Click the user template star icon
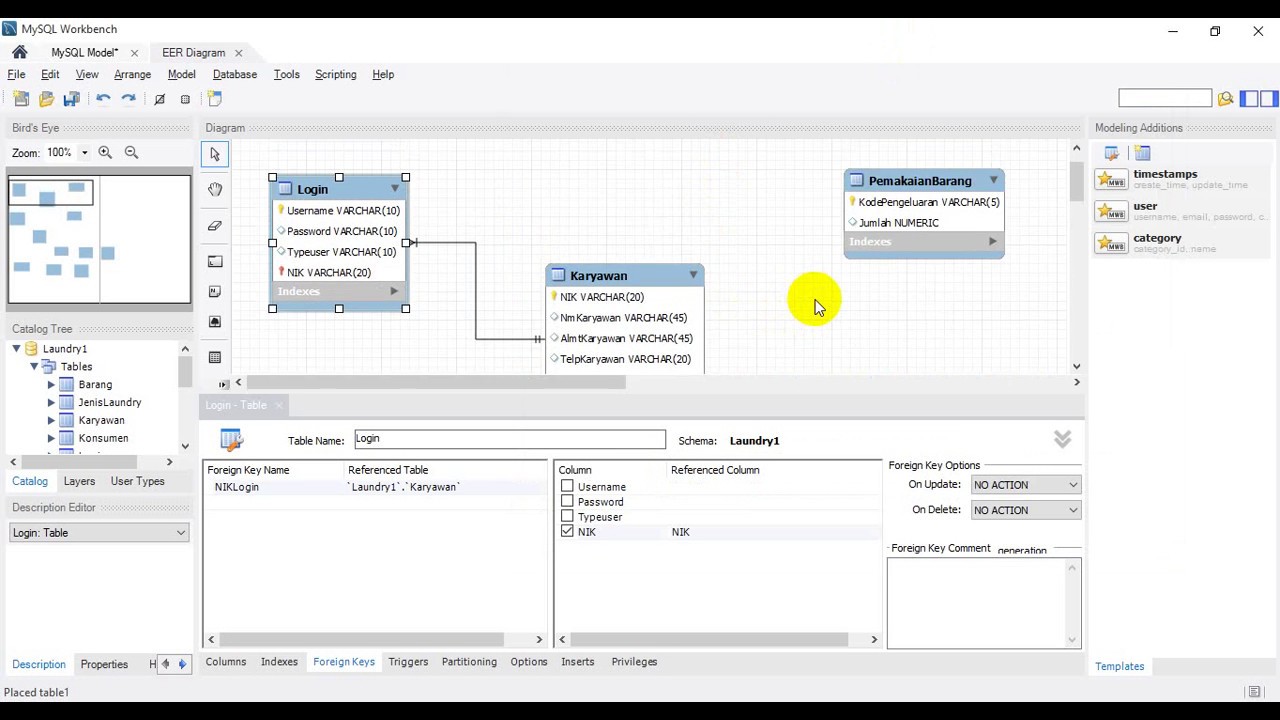 tap(1111, 211)
